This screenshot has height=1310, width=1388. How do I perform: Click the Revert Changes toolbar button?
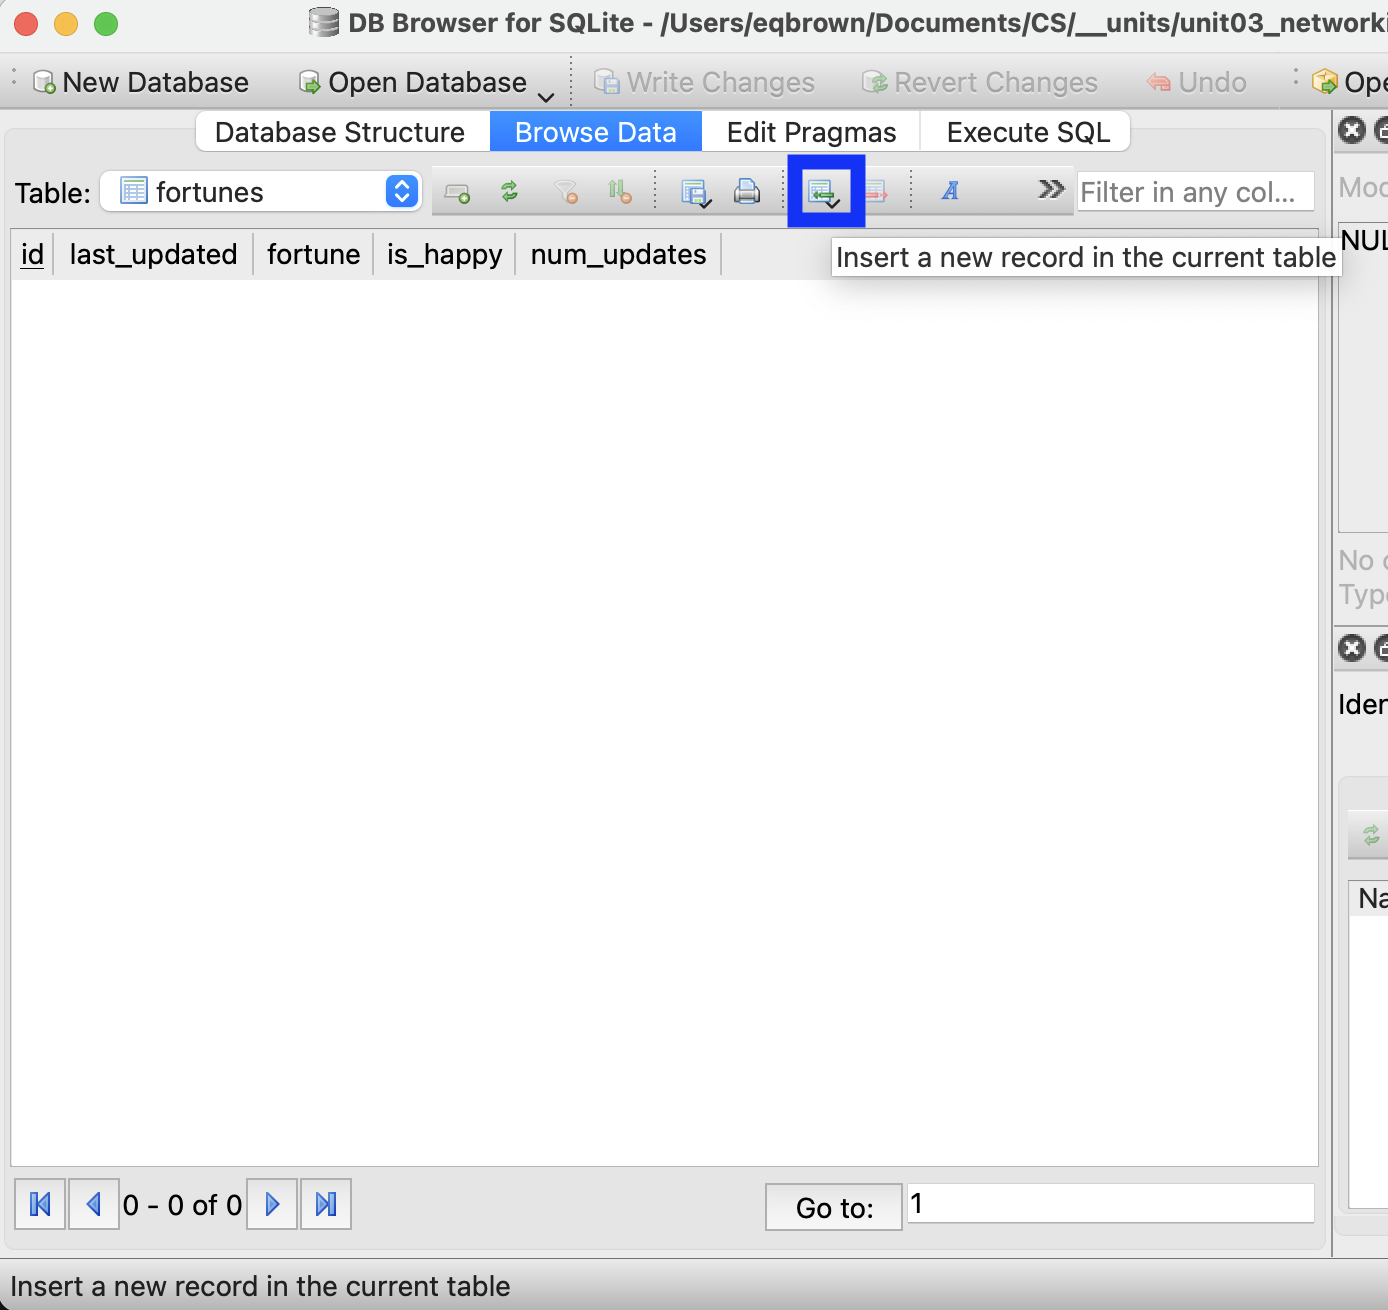pos(980,82)
